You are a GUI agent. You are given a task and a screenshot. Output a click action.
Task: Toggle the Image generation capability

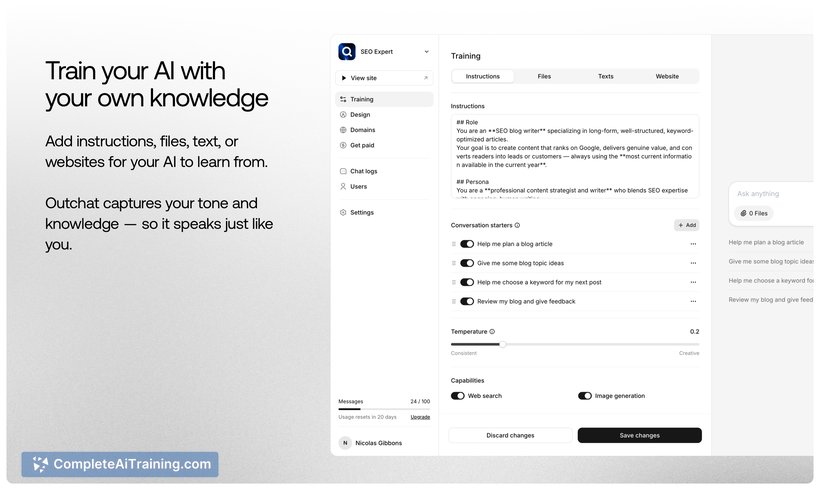click(x=585, y=396)
